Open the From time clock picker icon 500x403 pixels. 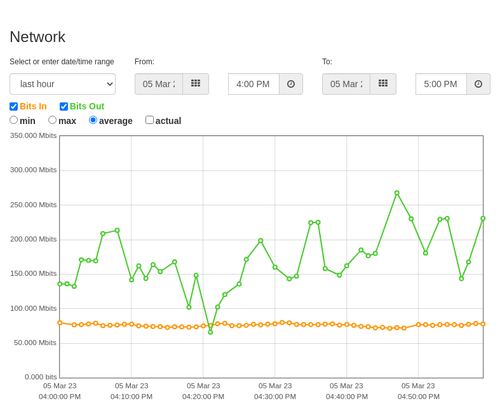[x=291, y=84]
